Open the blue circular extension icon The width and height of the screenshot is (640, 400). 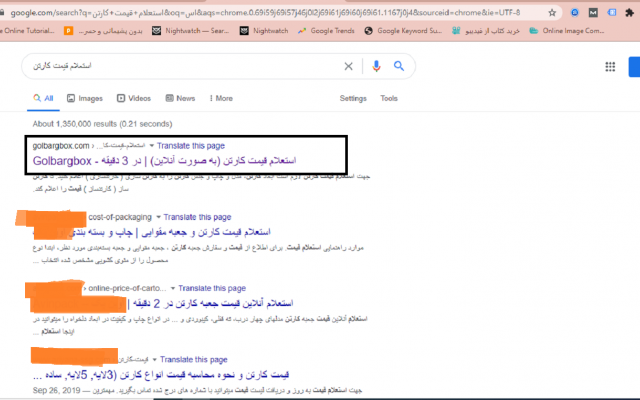(574, 13)
